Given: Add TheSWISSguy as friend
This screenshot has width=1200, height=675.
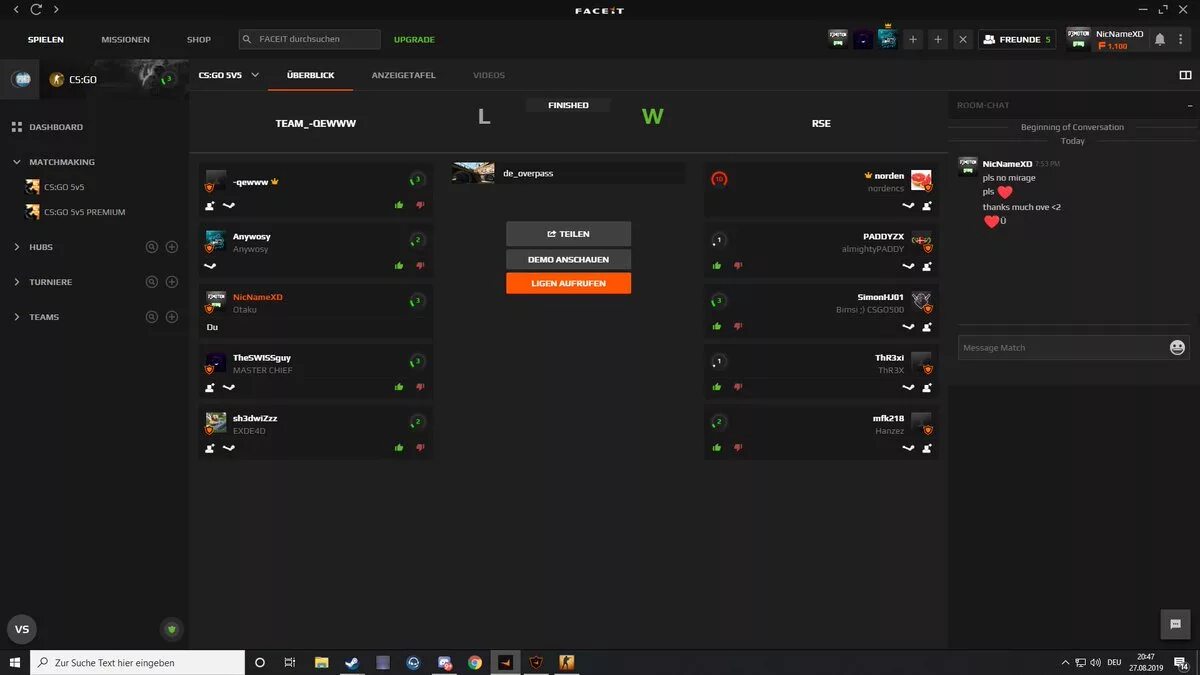Looking at the screenshot, I should (x=210, y=387).
